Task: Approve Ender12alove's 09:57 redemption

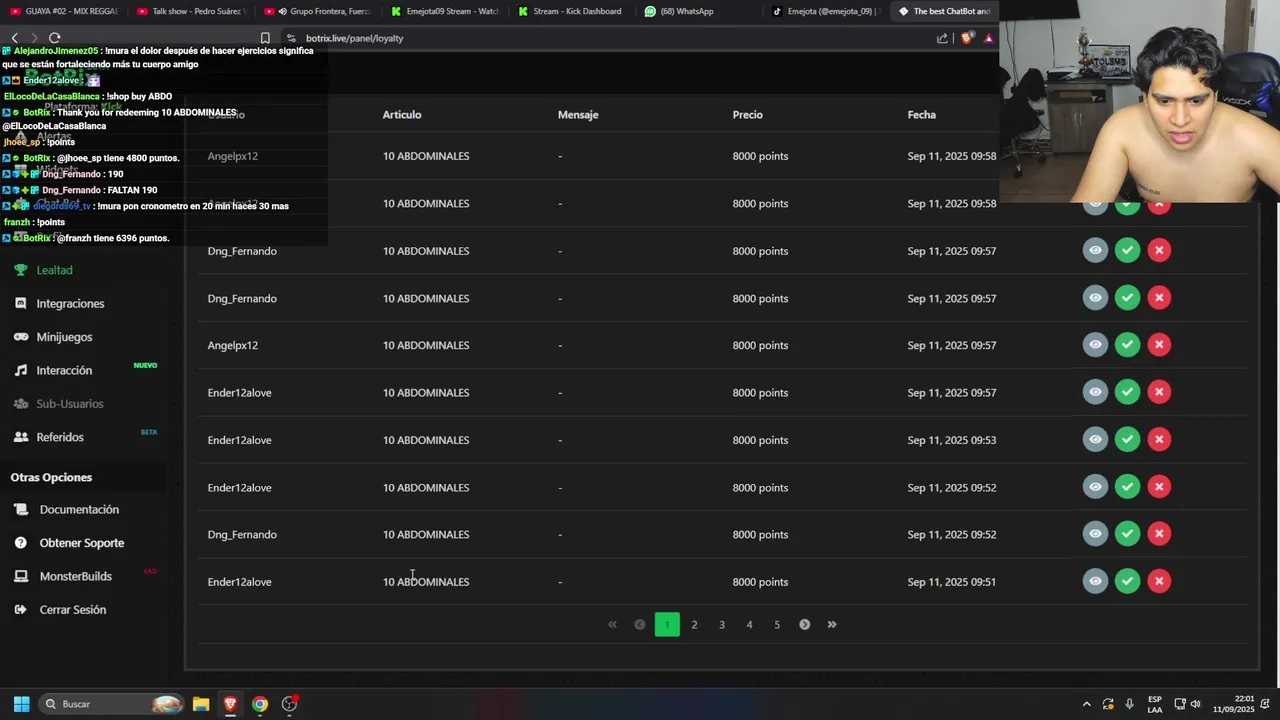Action: click(1127, 392)
